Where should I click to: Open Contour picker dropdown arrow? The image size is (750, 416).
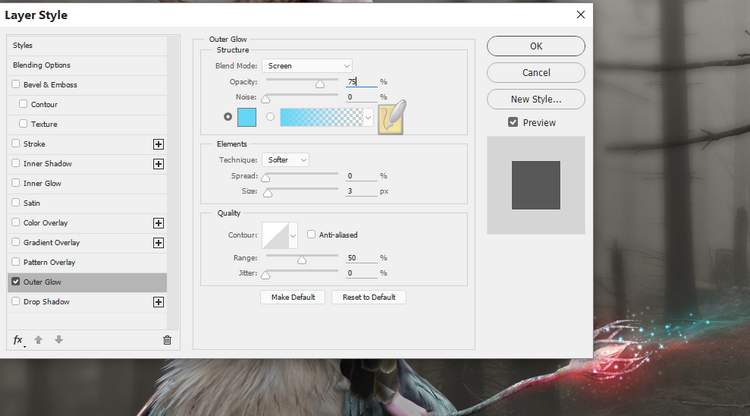pos(293,235)
